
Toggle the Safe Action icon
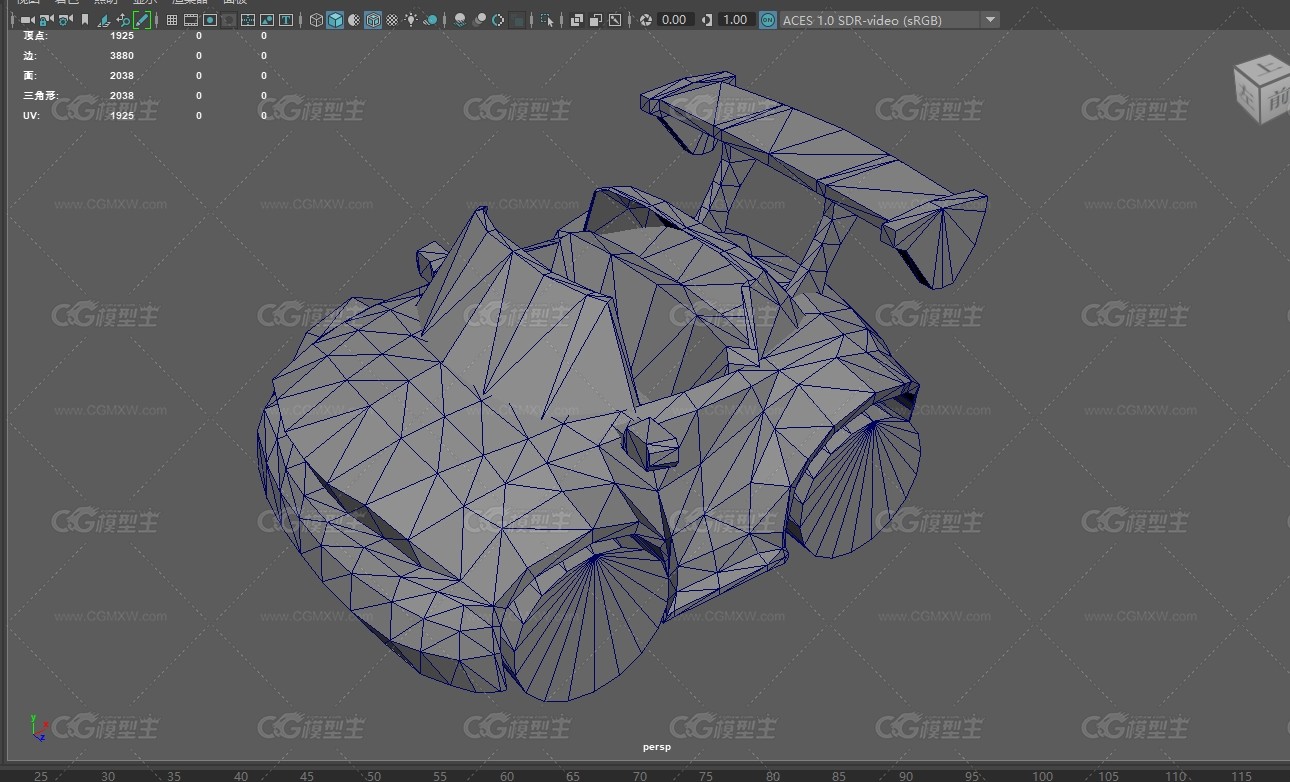[267, 20]
